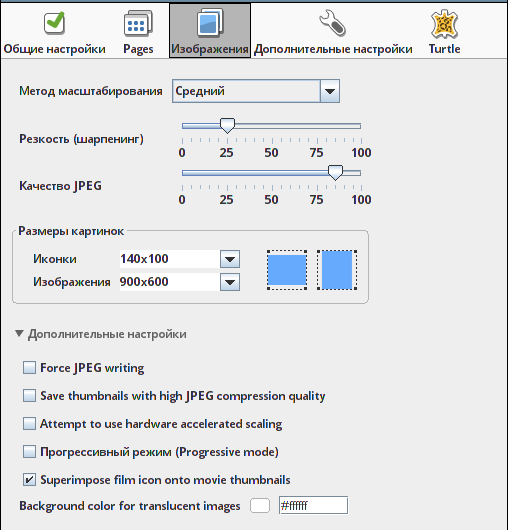Open the wrench icon for Дополнительные настройки

[333, 23]
